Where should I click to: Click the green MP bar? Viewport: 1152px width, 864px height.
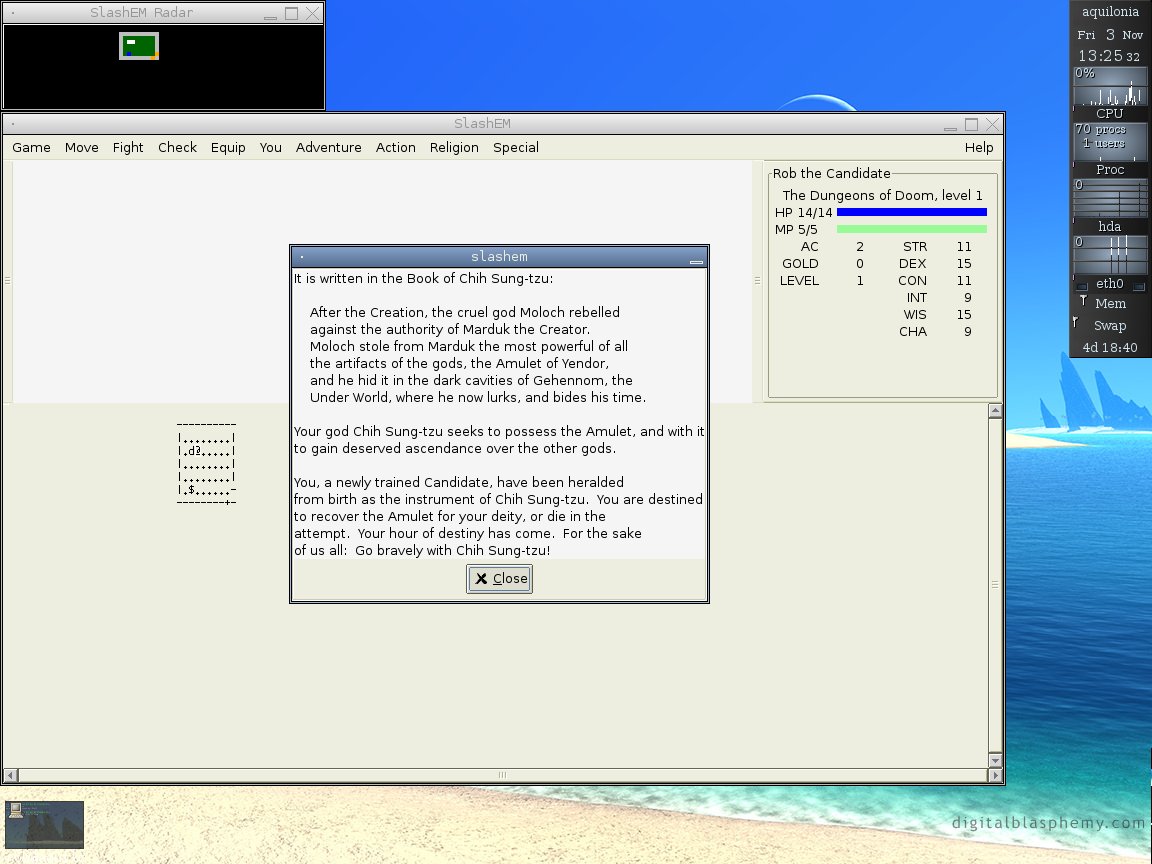911,229
